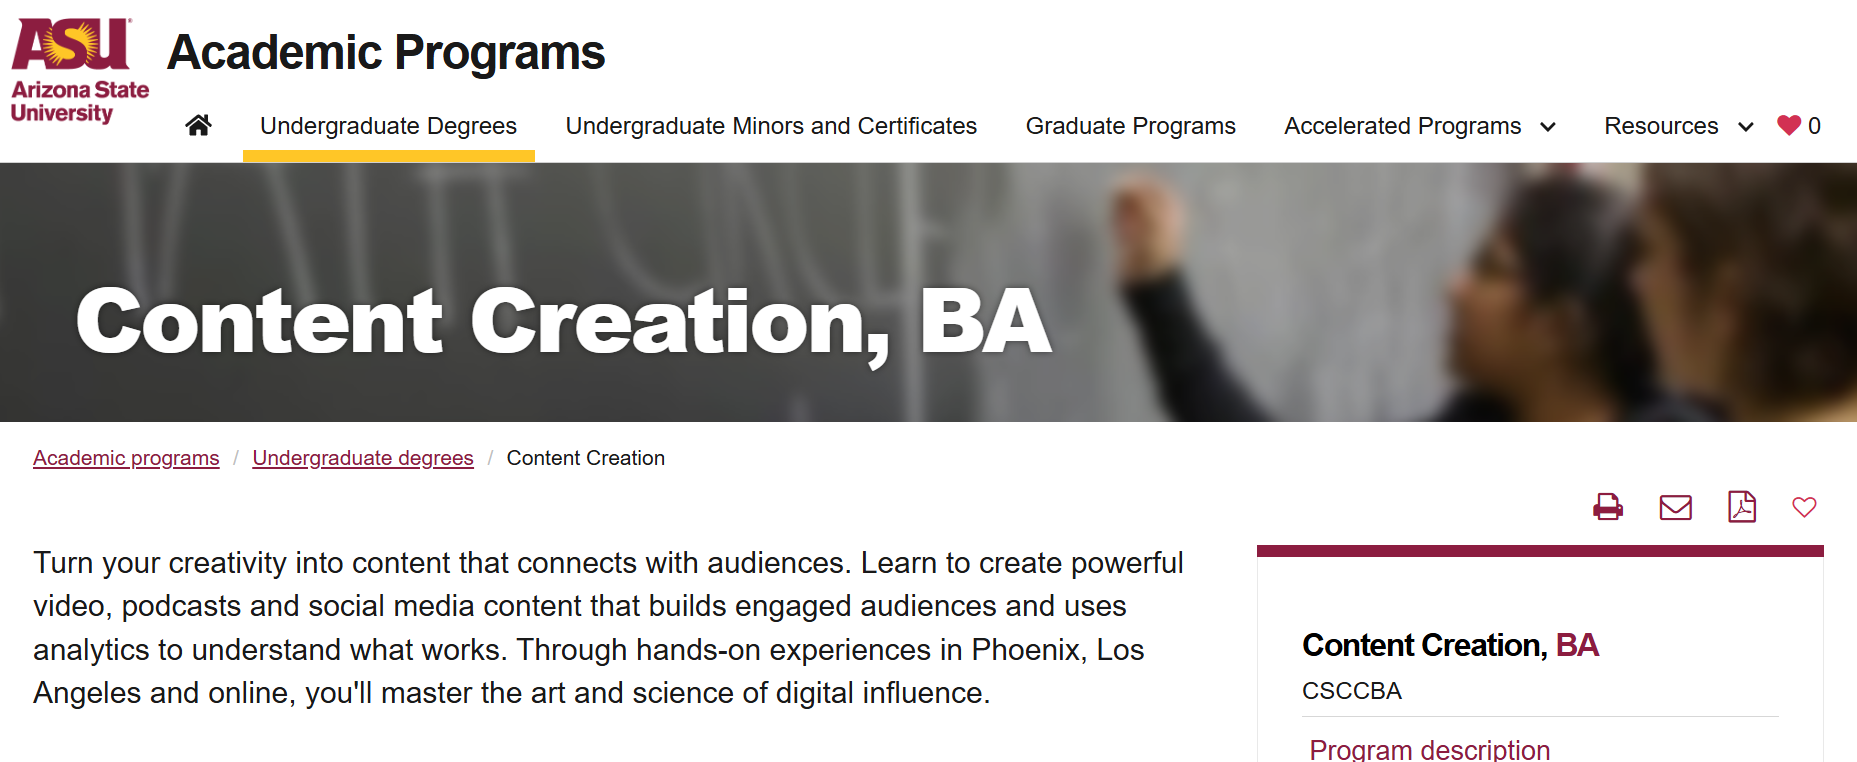The height and width of the screenshot is (762, 1857).
Task: Follow the Academic programs breadcrumb link
Action: click(126, 458)
